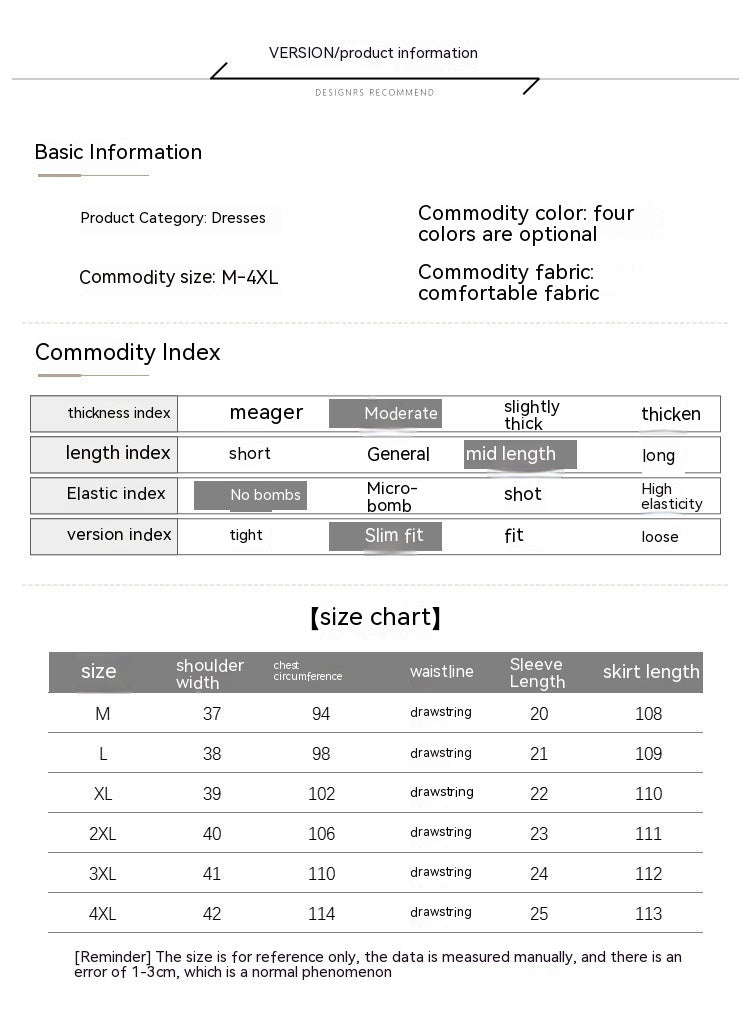Screen dimensions: 750x1011
Task: Choose the mid length option
Action: (x=520, y=454)
